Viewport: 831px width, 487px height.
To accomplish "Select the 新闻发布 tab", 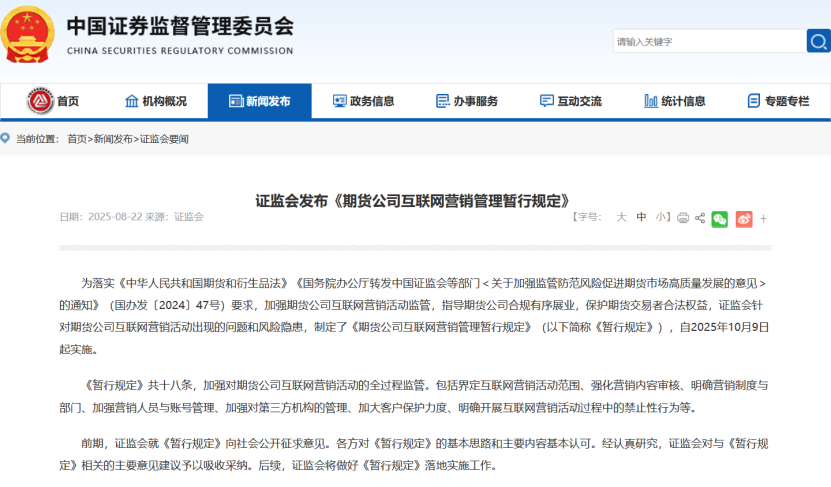I will click(x=260, y=101).
